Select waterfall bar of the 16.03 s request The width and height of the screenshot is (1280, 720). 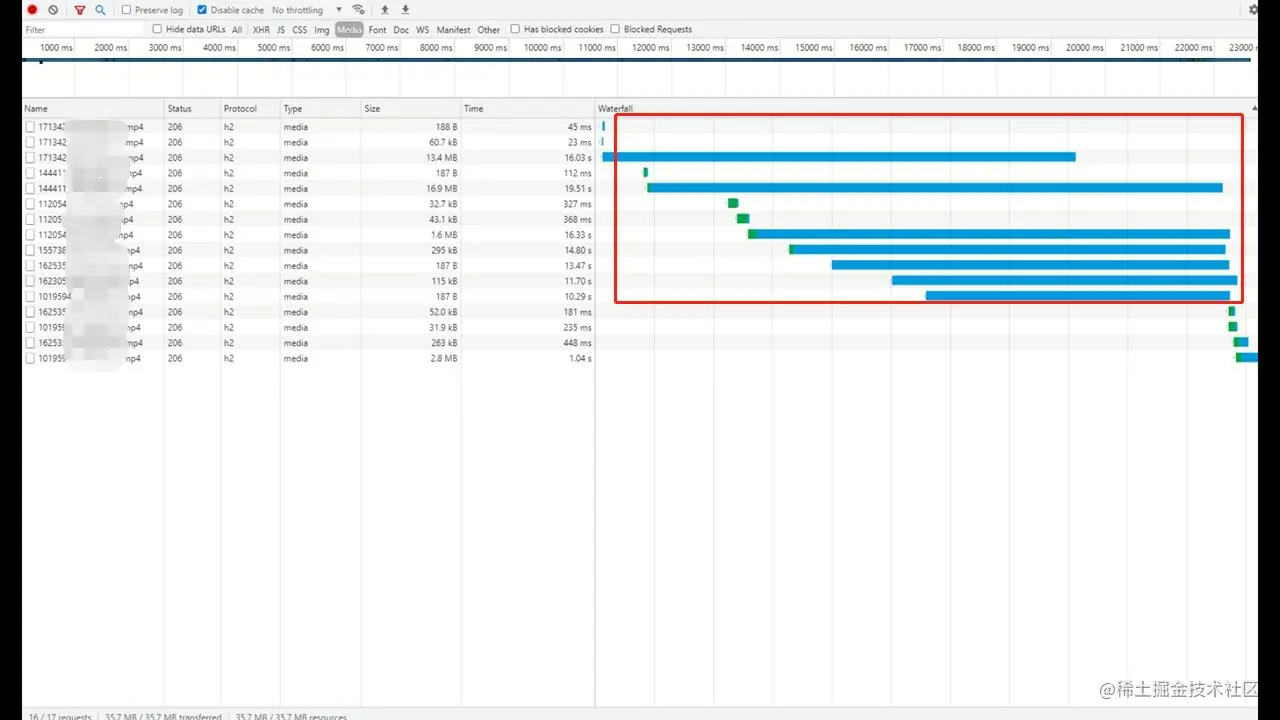pyautogui.click(x=839, y=157)
